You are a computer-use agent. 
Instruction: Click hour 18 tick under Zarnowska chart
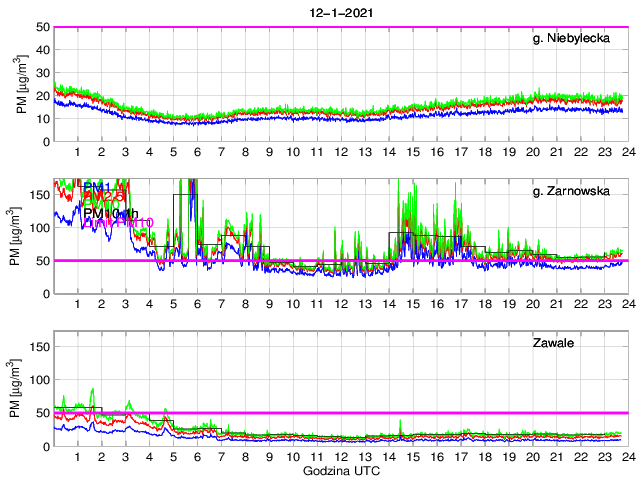484,304
